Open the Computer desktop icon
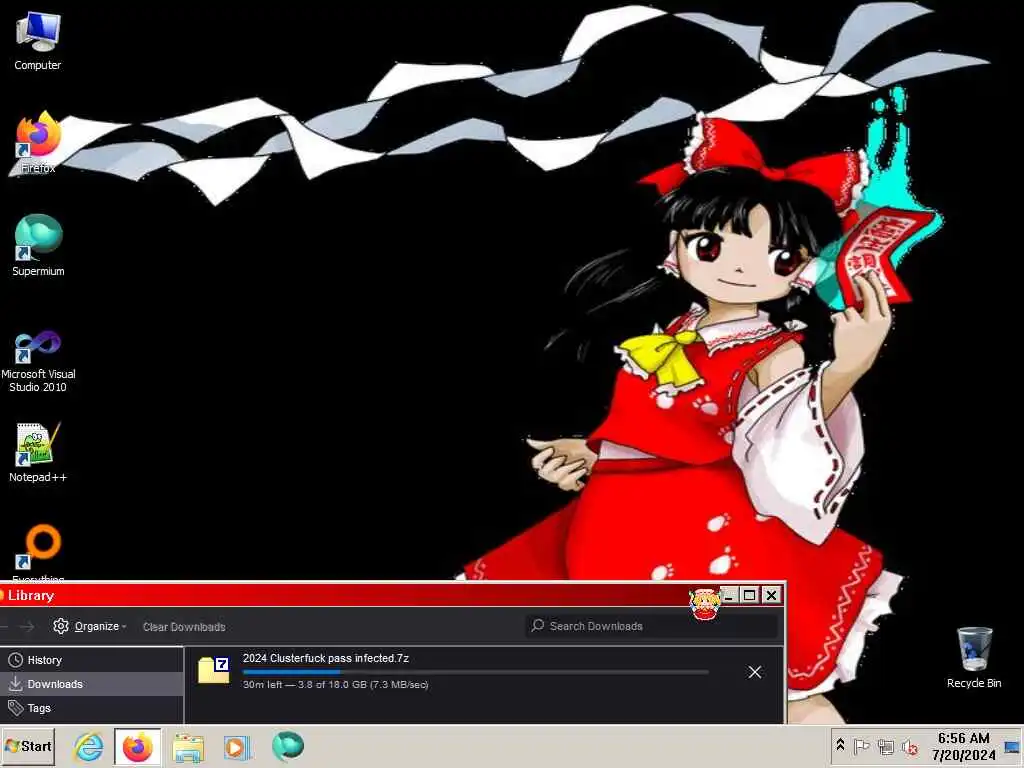1024x768 pixels. click(38, 41)
